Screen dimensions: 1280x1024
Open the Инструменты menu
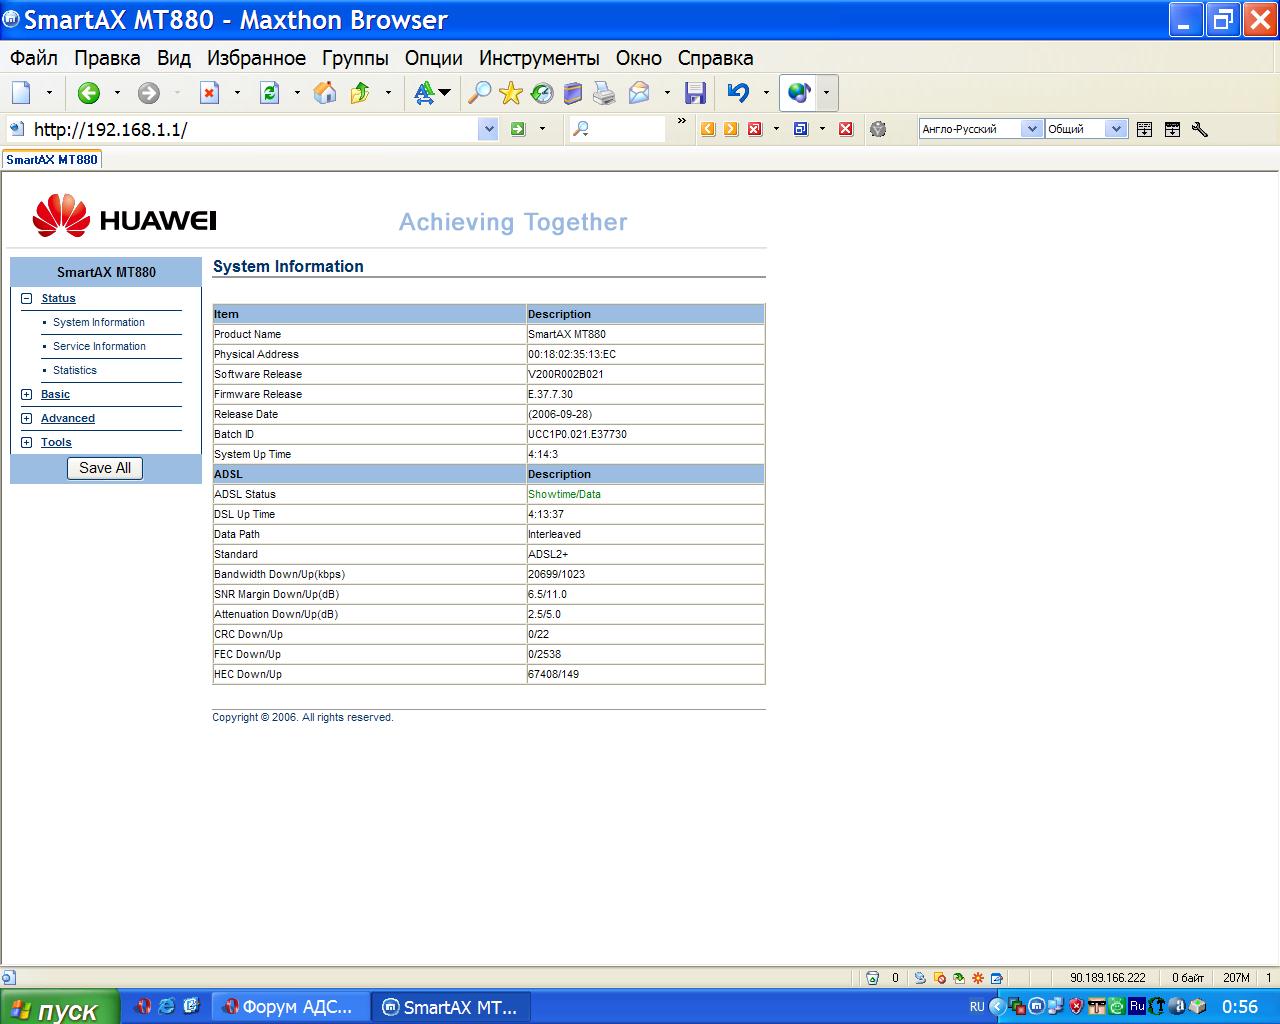(x=539, y=58)
